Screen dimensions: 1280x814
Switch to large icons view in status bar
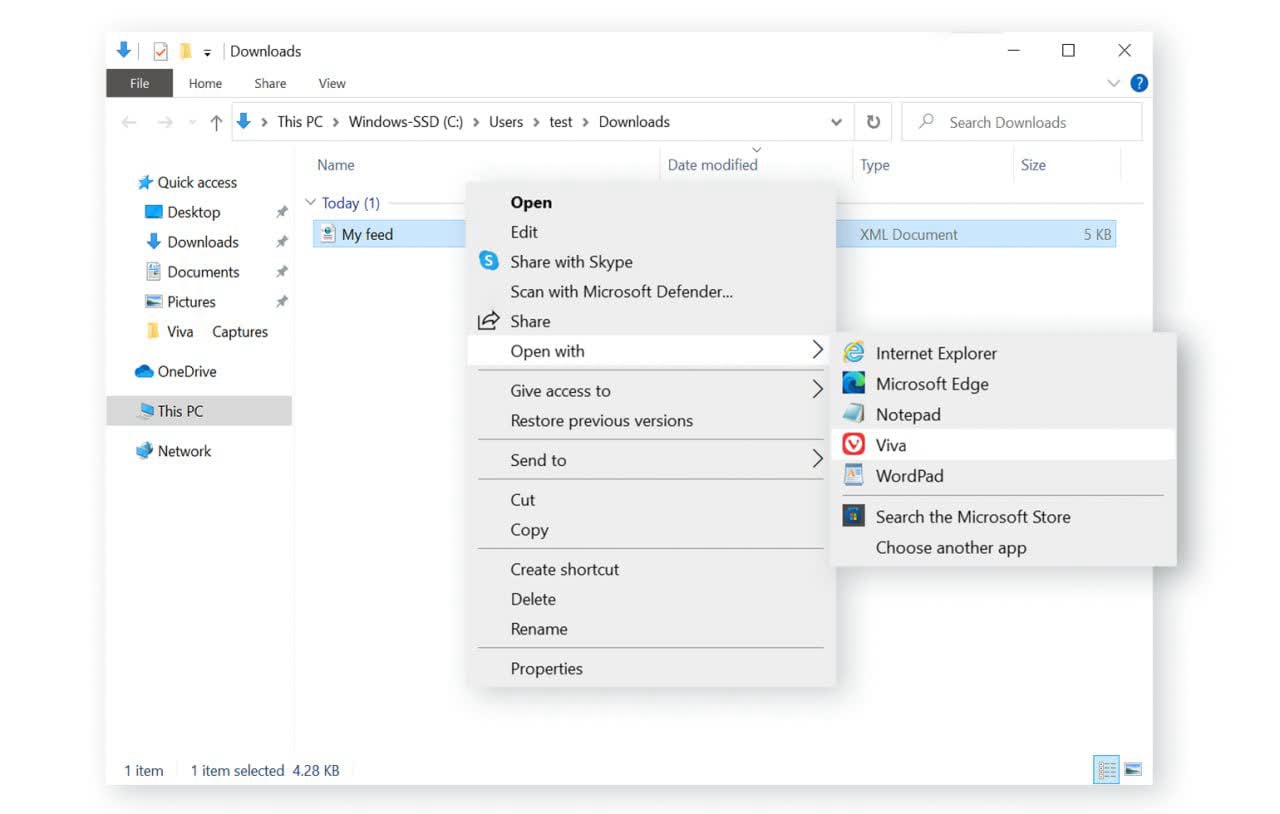tap(1133, 770)
